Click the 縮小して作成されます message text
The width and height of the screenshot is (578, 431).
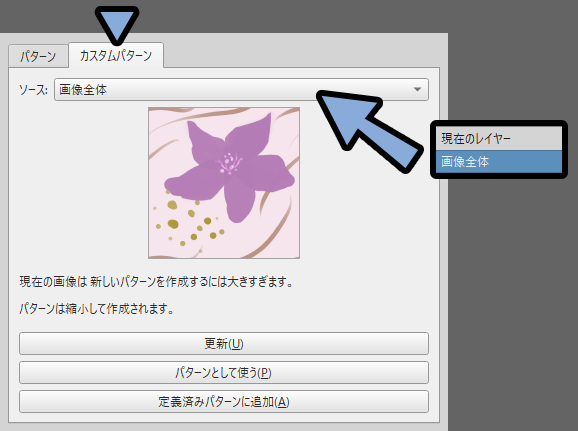tap(97, 309)
